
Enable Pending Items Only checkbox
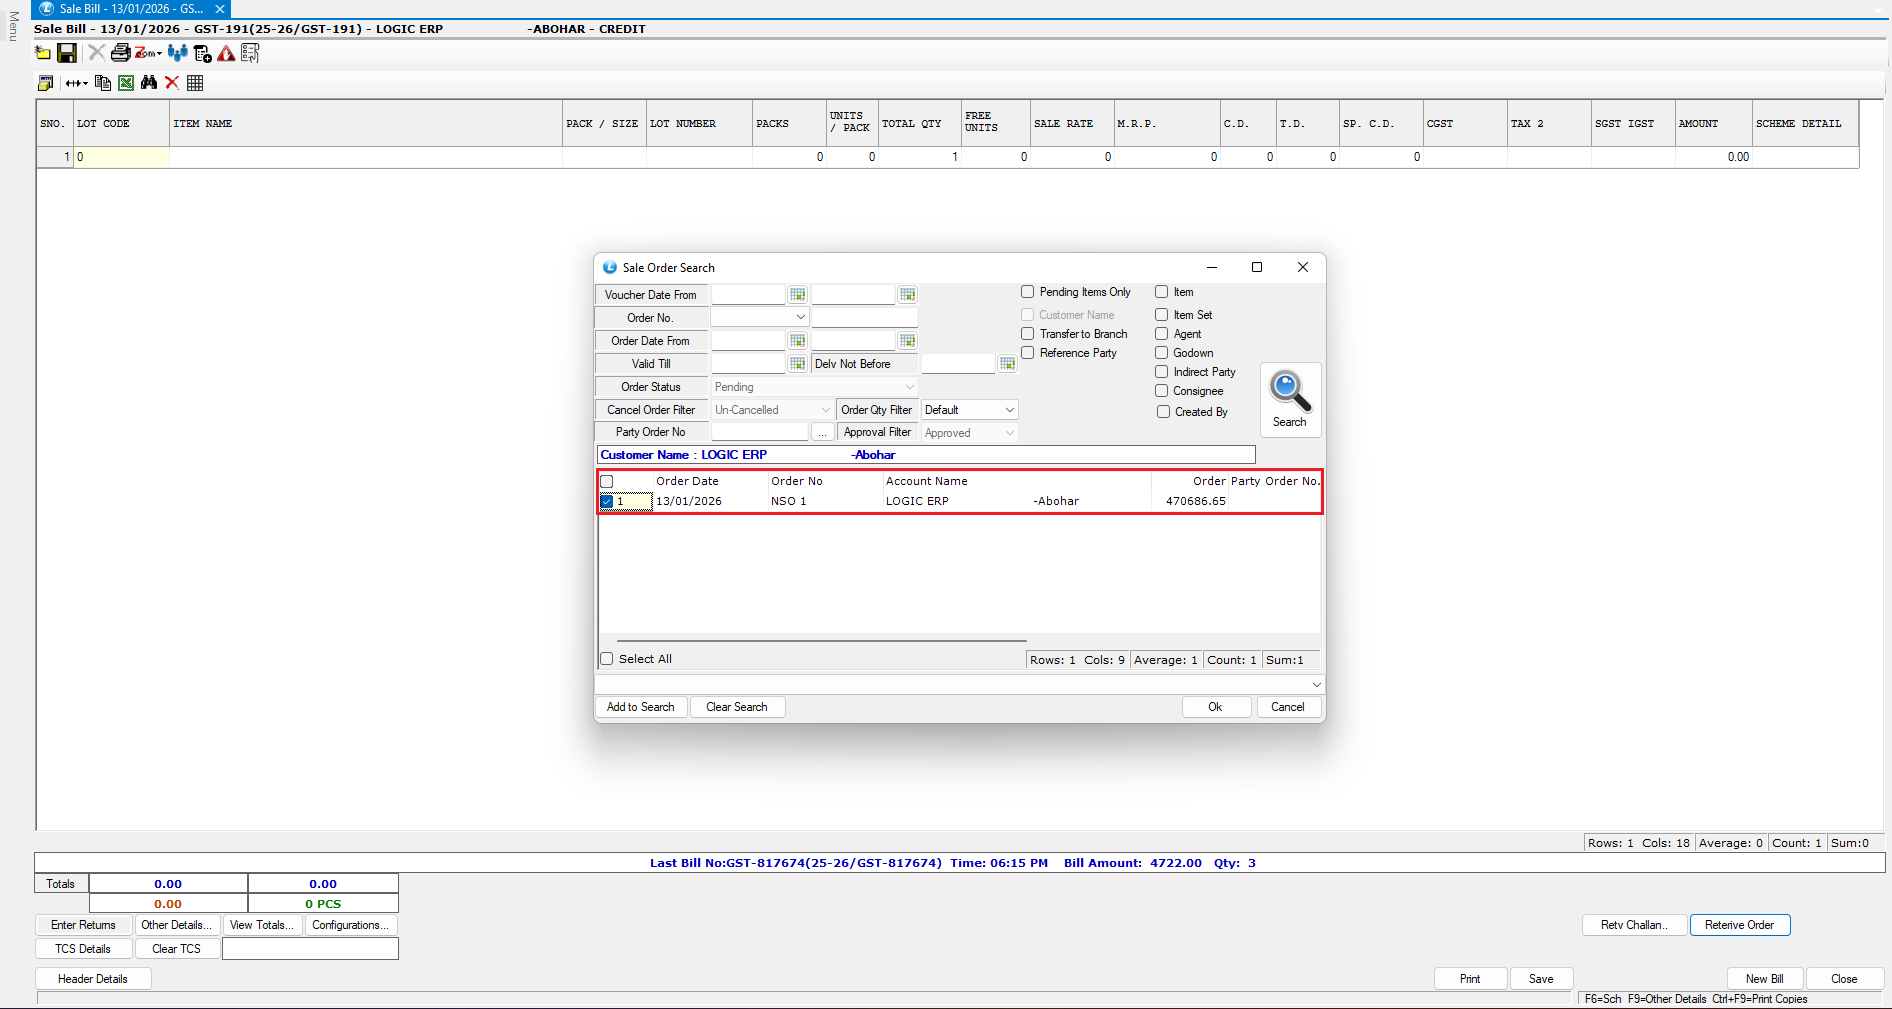(1027, 292)
